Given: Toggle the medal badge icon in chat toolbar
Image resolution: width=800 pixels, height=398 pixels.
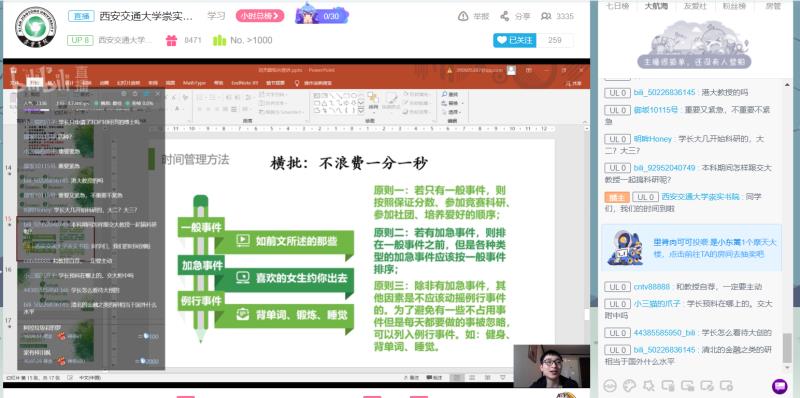Looking at the screenshot, I should click(649, 386).
